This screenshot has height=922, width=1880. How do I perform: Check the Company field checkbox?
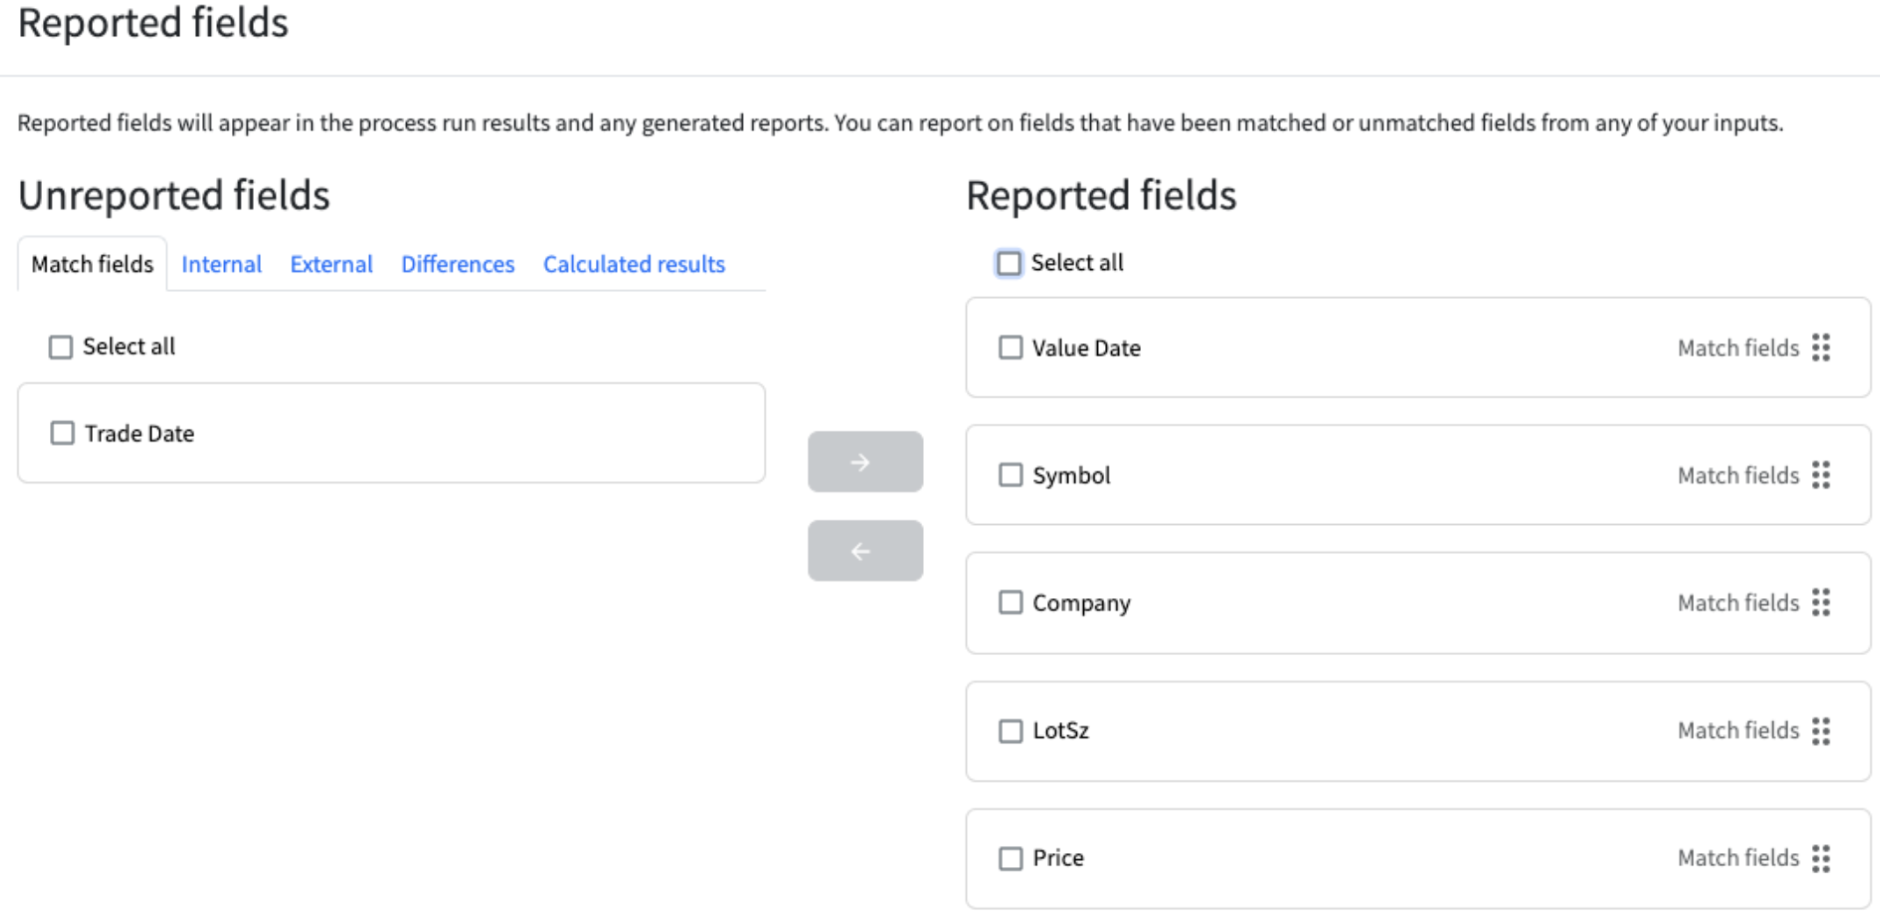point(1011,603)
